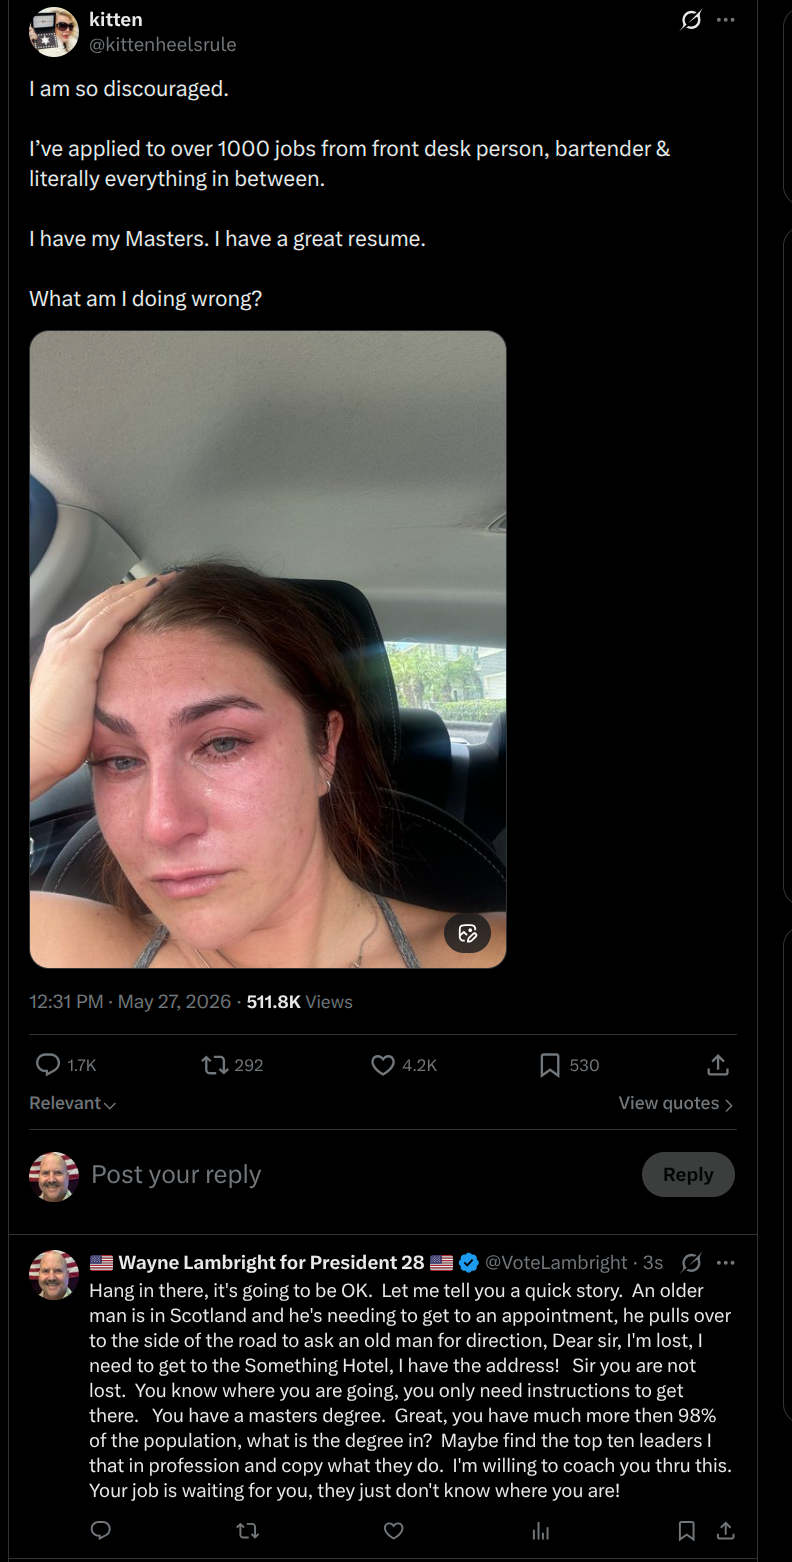Click the Post your reply field
The image size is (792, 1562).
pyautogui.click(x=360, y=1175)
